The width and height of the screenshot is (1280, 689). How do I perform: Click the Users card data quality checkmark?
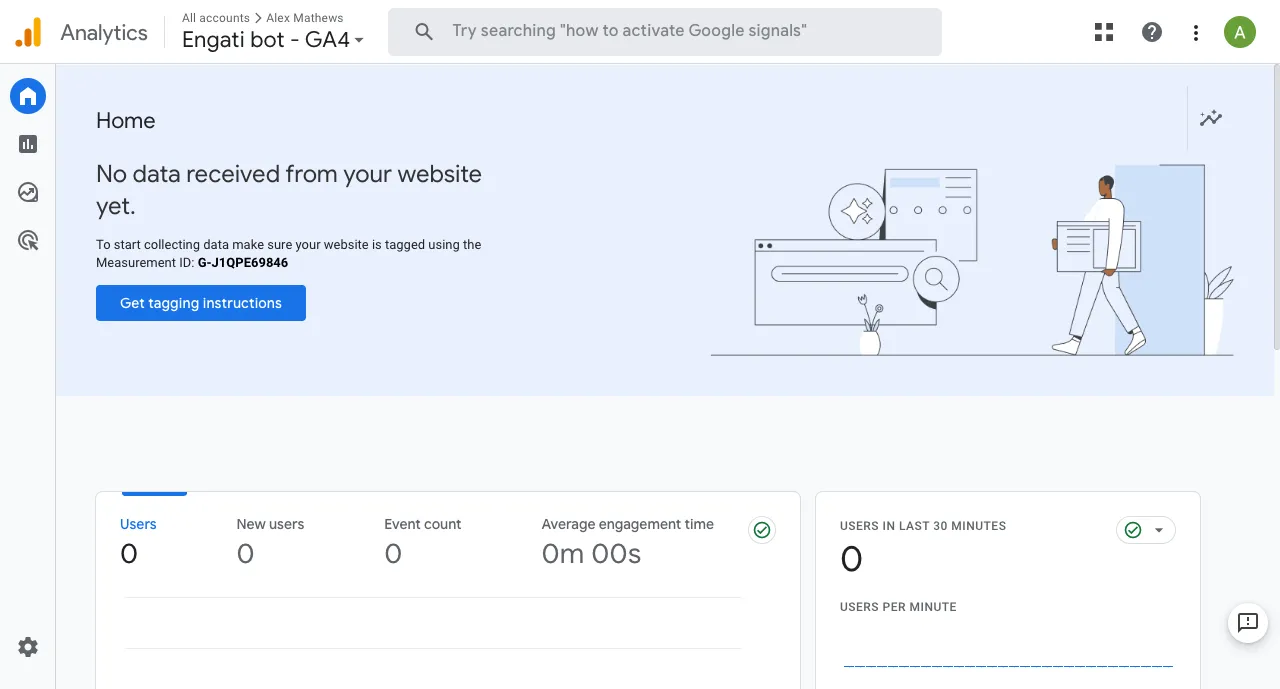coord(762,530)
